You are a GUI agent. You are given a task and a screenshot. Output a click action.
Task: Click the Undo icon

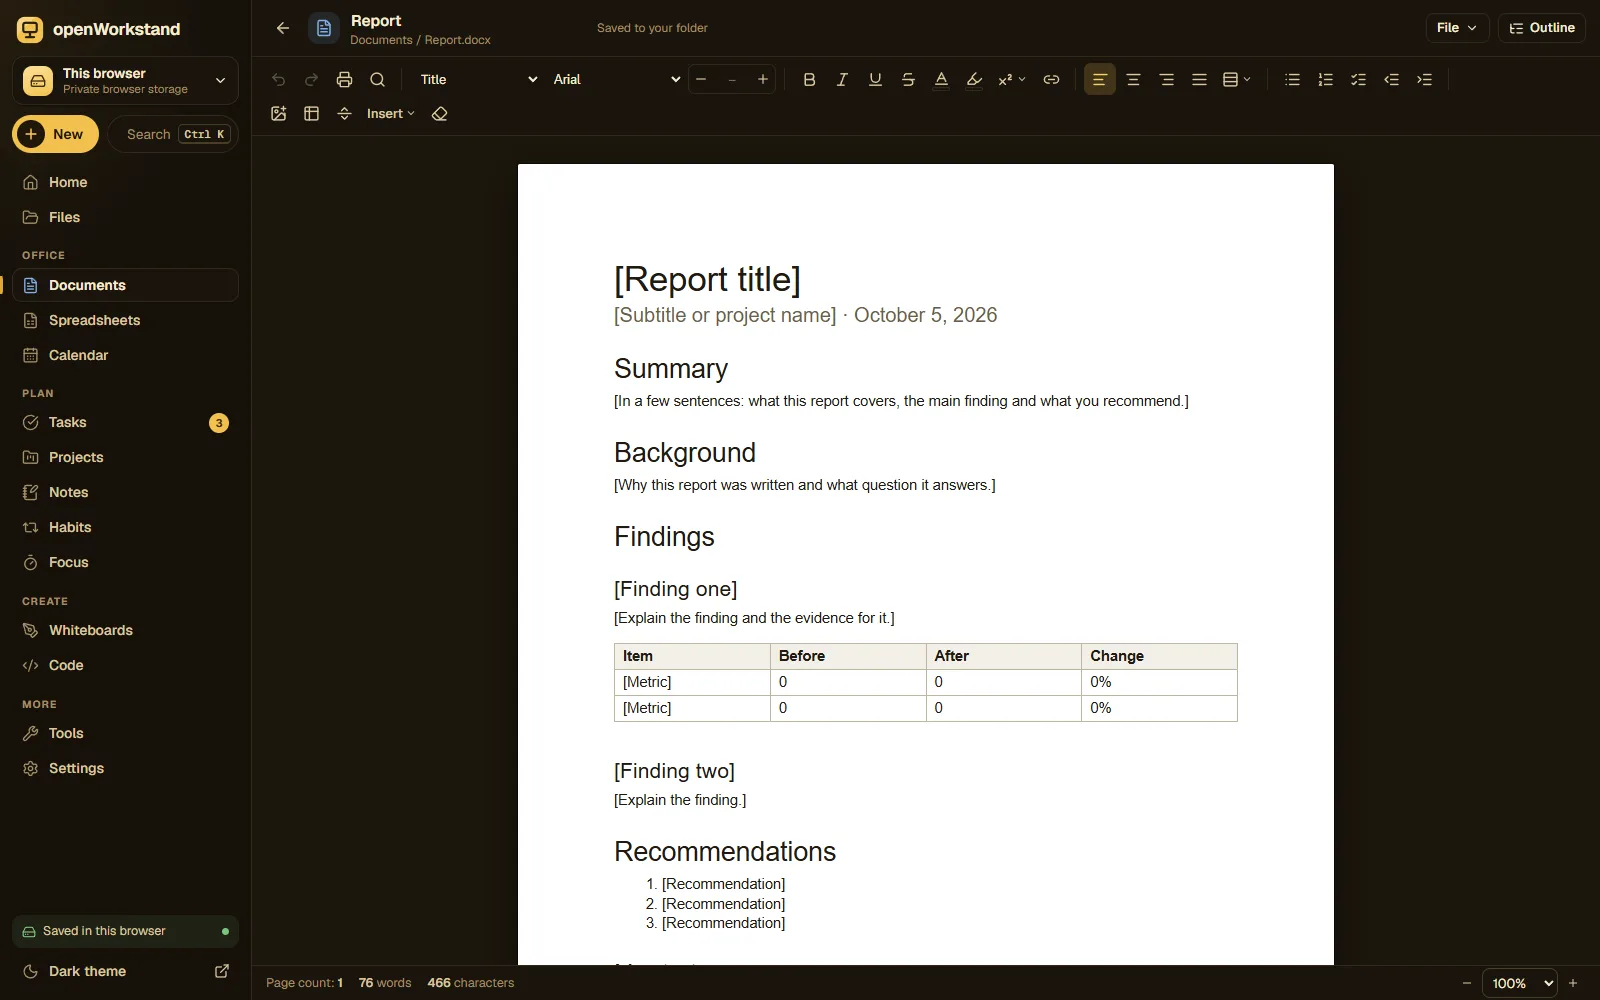click(x=279, y=80)
